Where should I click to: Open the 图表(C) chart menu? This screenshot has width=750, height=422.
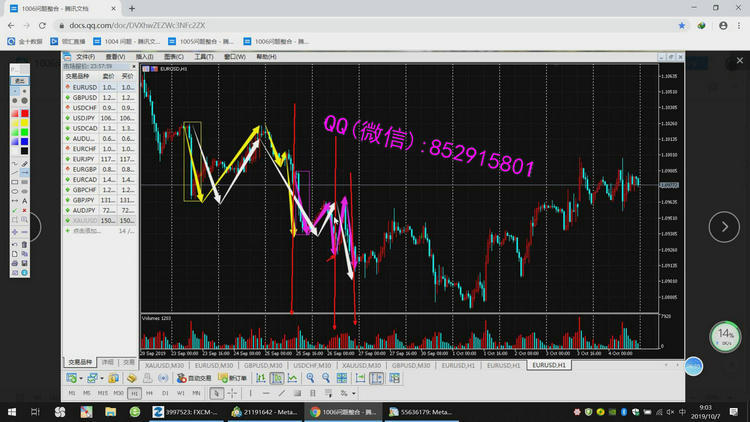point(173,57)
